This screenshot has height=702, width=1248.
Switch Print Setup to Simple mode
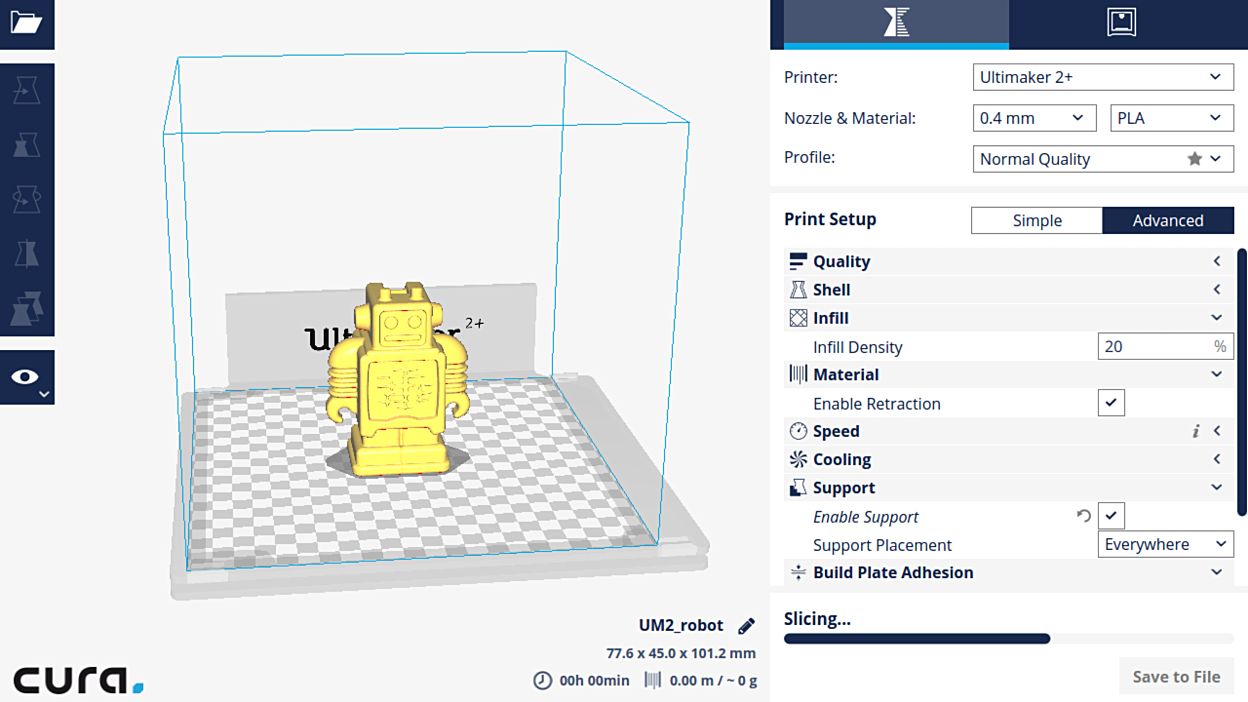click(1036, 221)
